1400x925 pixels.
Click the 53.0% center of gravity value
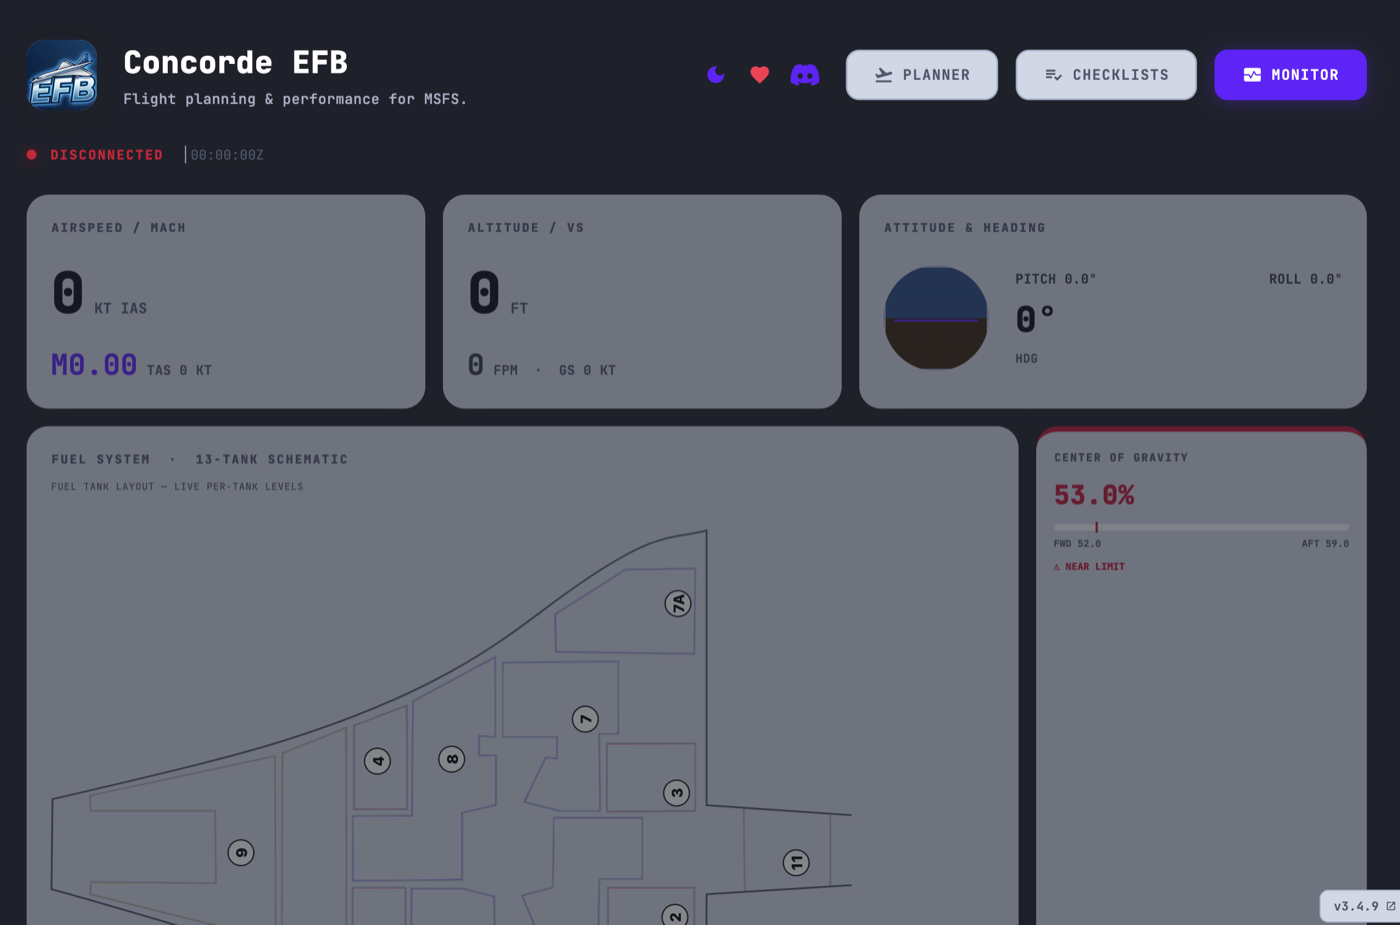point(1094,495)
